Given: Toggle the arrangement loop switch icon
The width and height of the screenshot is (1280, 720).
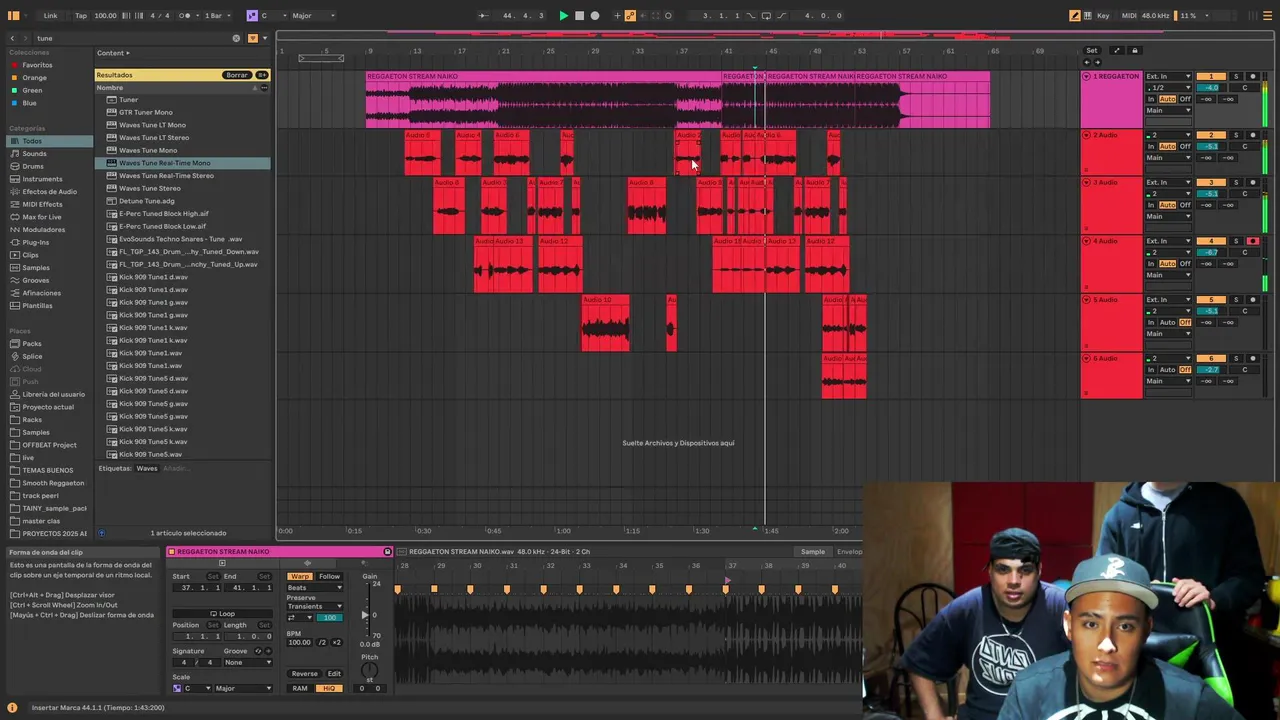Looking at the screenshot, I should [x=766, y=15].
